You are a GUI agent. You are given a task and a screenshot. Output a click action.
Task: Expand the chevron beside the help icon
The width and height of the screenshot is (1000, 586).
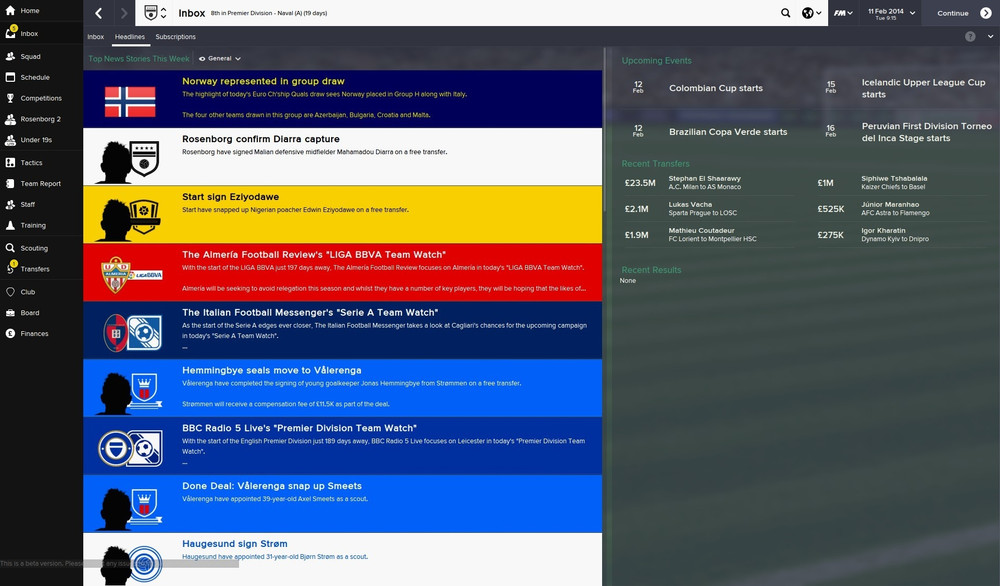pos(990,37)
